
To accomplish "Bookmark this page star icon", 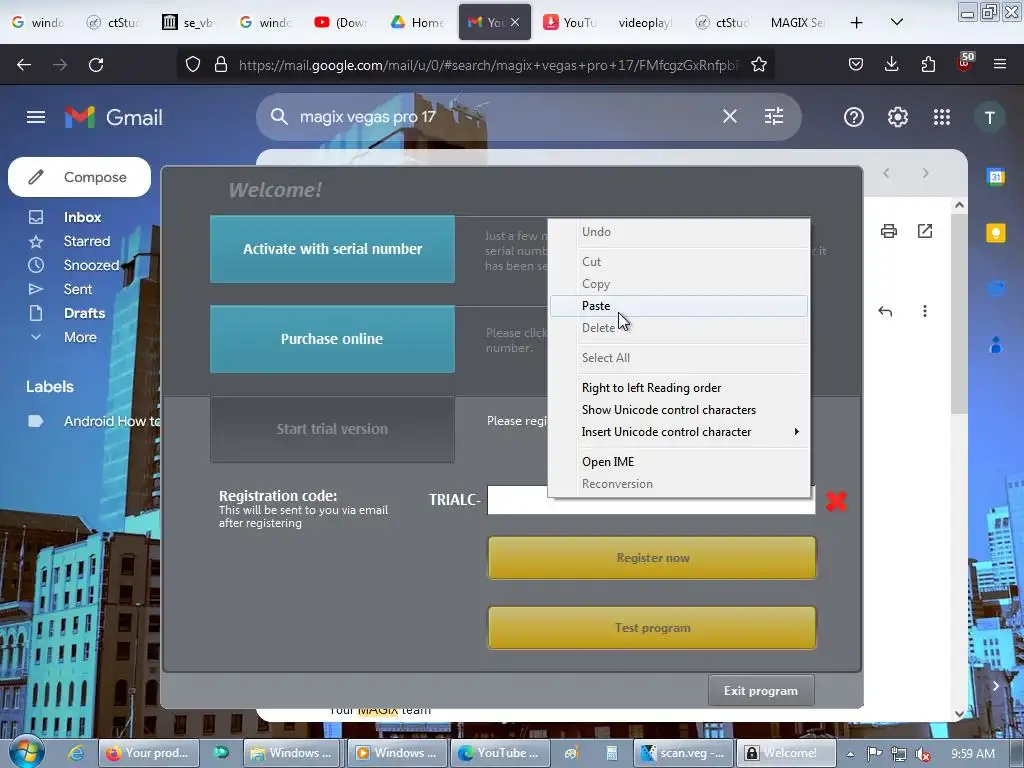I will tap(758, 65).
